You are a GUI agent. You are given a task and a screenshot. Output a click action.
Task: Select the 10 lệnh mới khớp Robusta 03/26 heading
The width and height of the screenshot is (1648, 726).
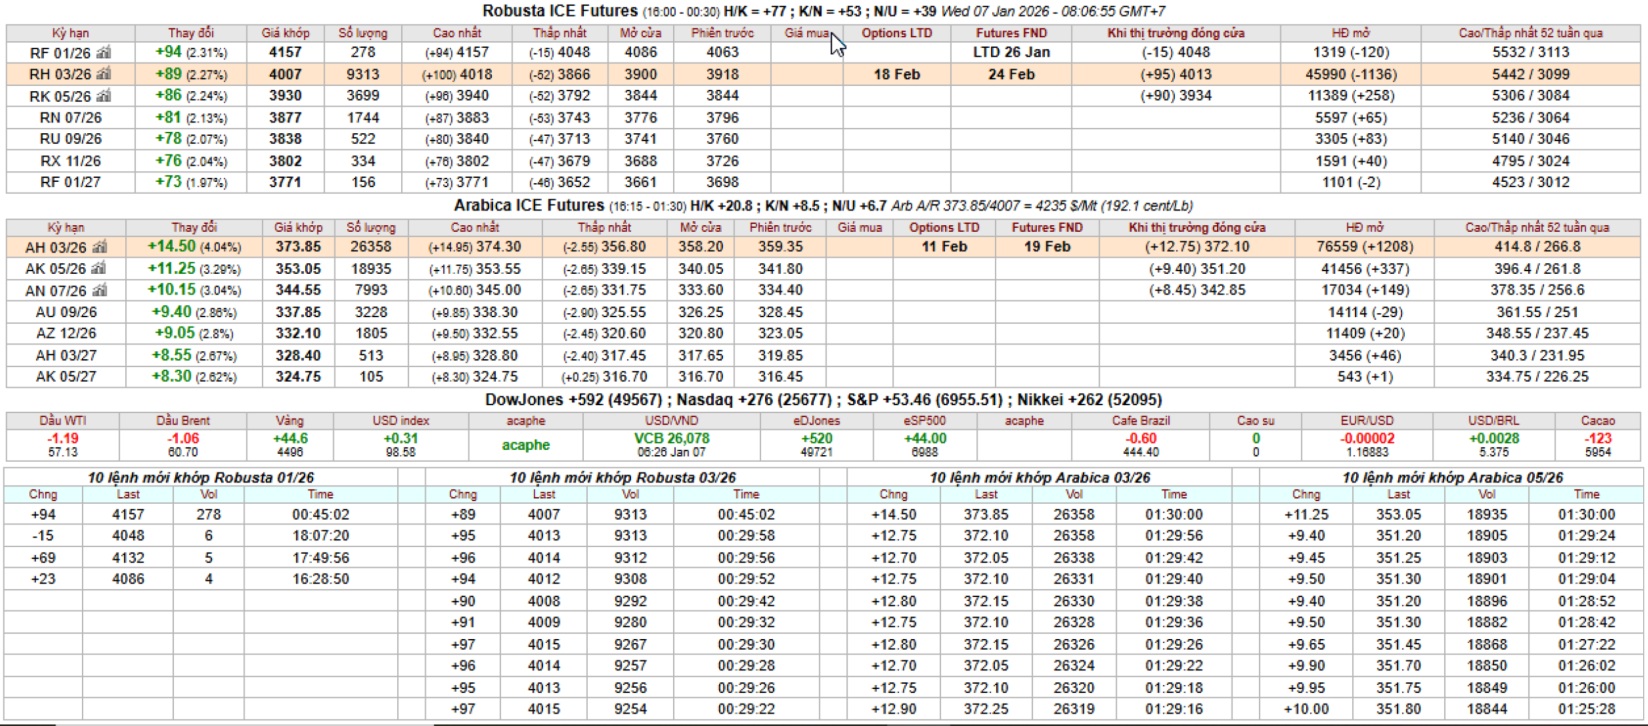[622, 477]
